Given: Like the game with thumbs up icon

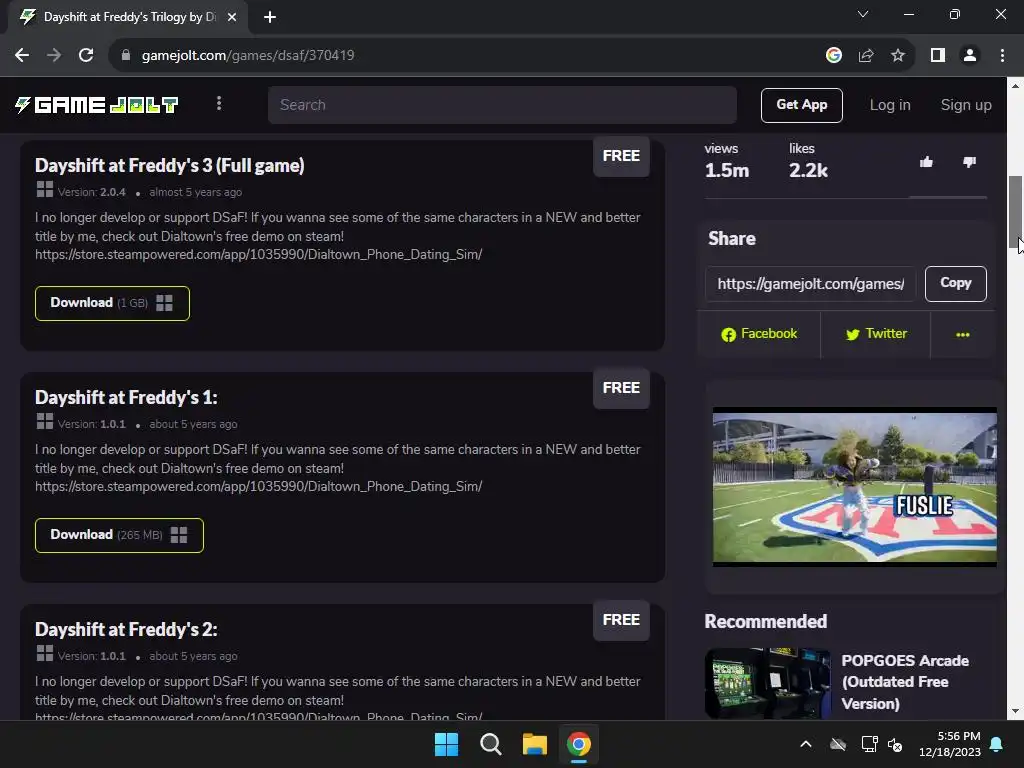Looking at the screenshot, I should point(926,162).
